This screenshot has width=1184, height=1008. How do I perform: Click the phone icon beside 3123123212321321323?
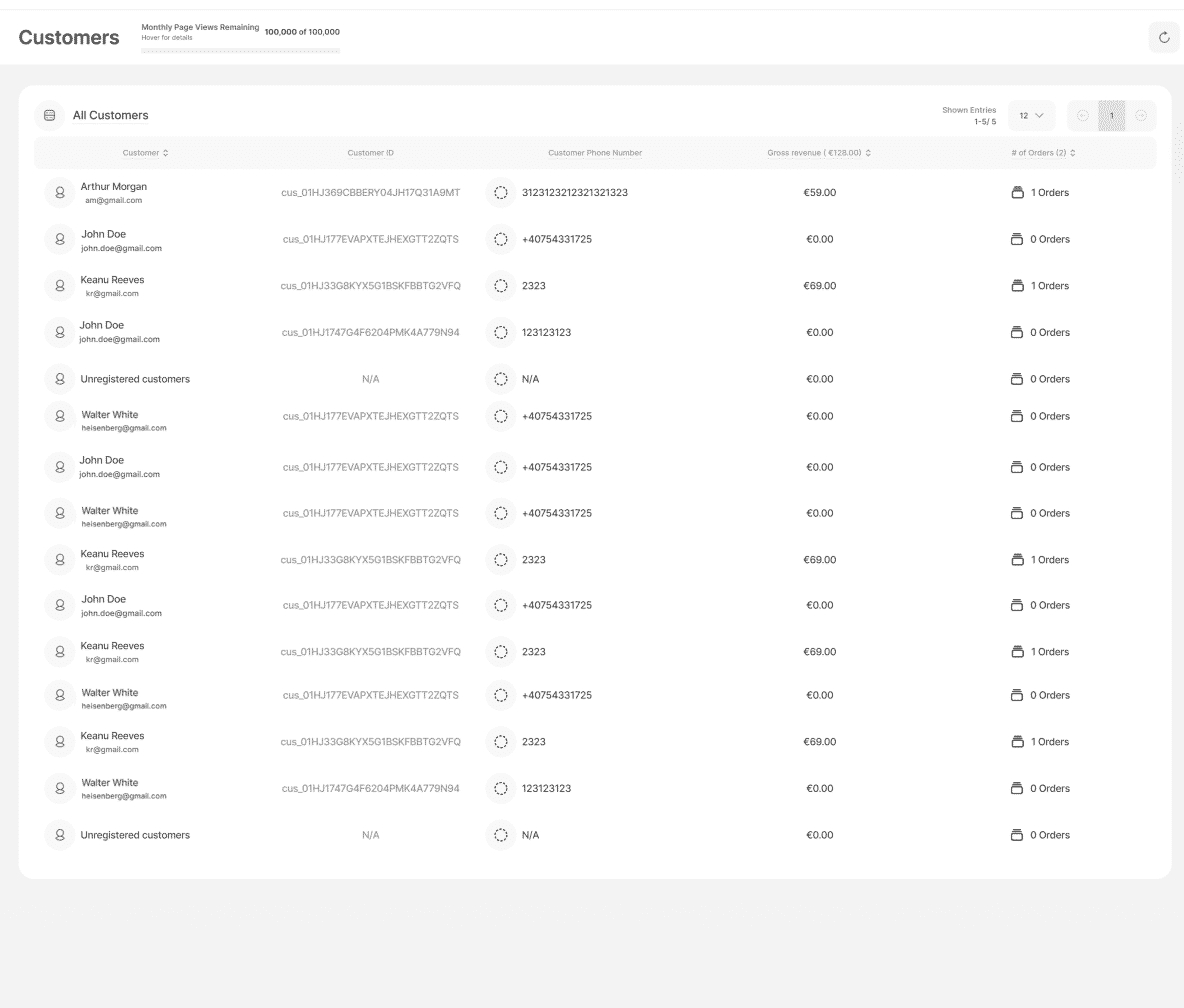[501, 193]
